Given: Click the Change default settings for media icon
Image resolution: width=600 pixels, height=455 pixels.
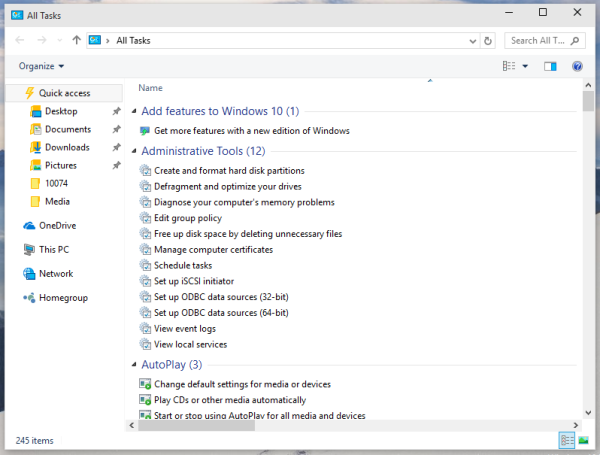Looking at the screenshot, I should click(145, 384).
